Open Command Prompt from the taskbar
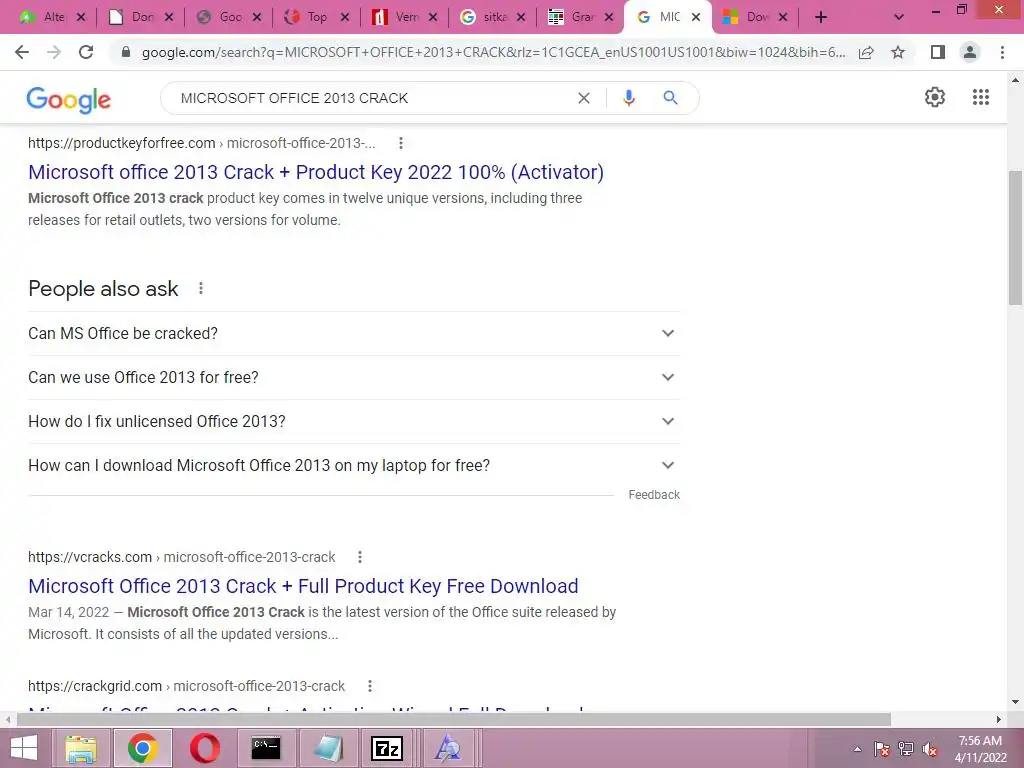This screenshot has height=768, width=1024. [x=266, y=748]
